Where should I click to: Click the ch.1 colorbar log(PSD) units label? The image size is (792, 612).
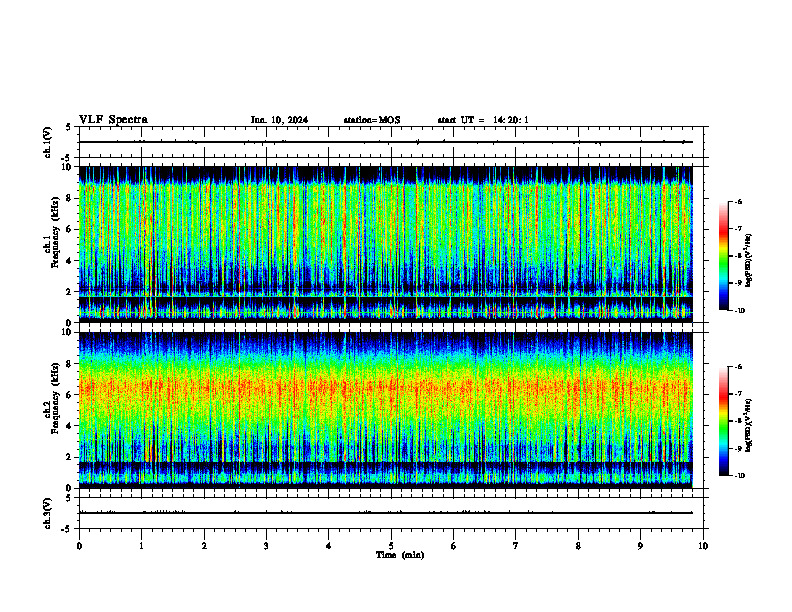(749, 261)
